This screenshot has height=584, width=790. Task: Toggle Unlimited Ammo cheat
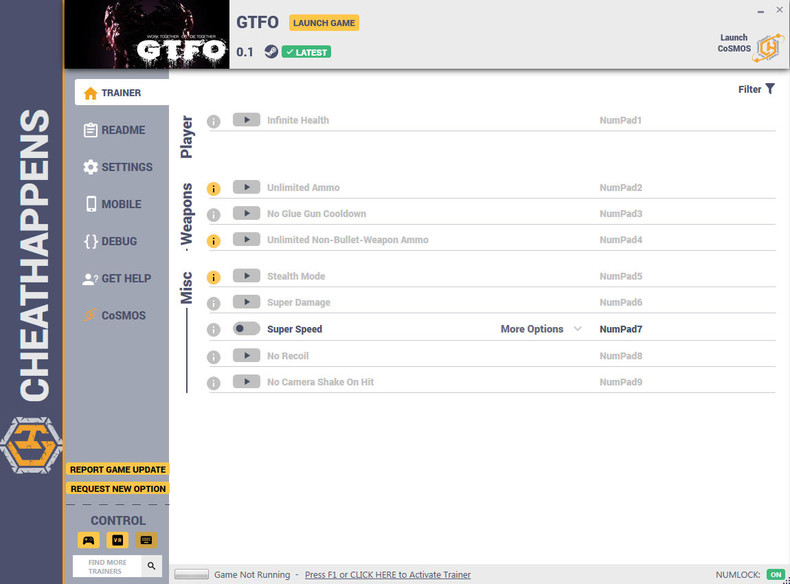click(246, 187)
